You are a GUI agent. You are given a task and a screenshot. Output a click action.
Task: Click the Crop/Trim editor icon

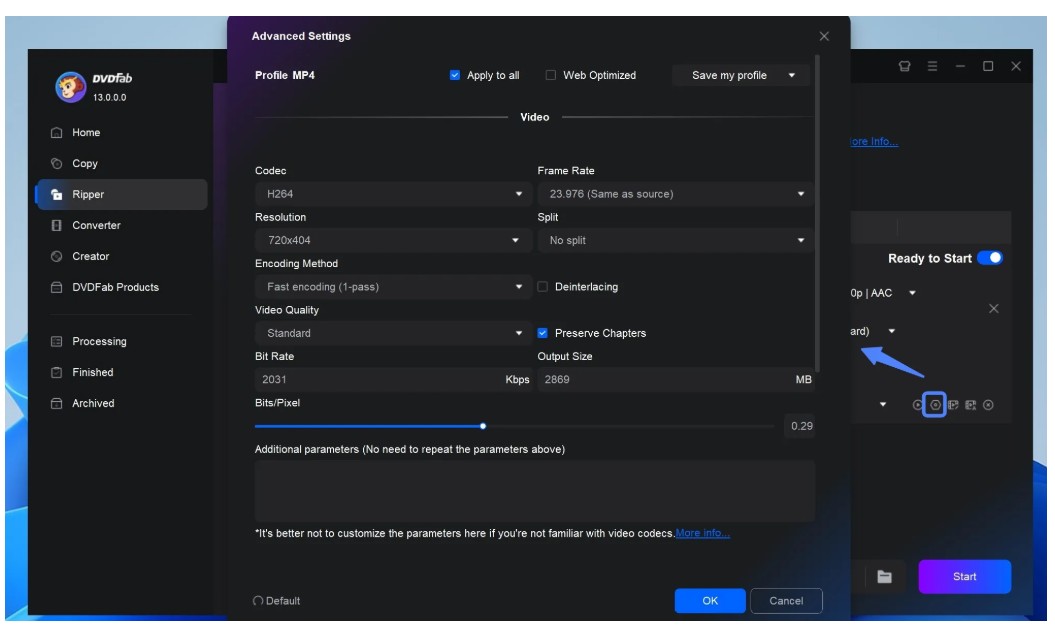[970, 404]
